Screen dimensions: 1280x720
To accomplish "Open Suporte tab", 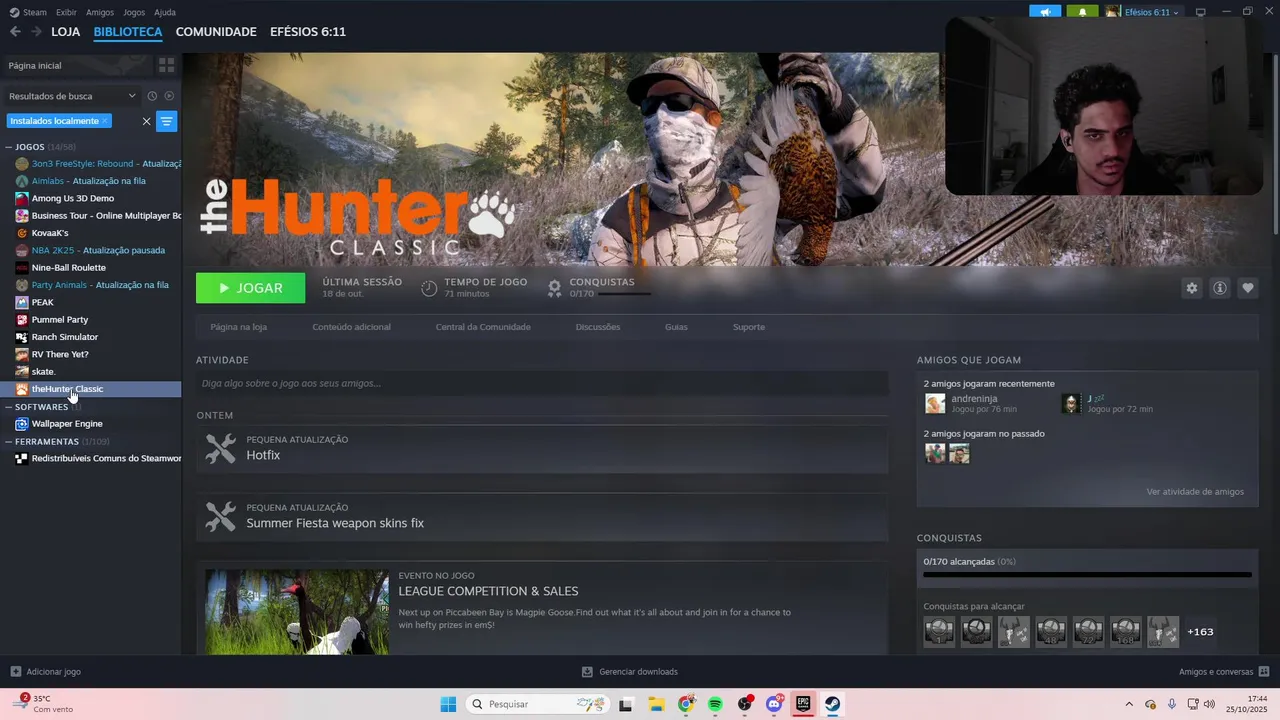I will (749, 327).
